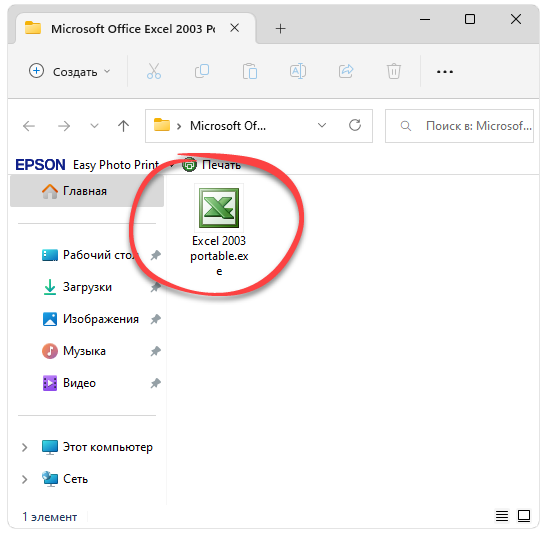The image size is (547, 533).
Task: Click the Rename icon in toolbar
Action: point(298,72)
